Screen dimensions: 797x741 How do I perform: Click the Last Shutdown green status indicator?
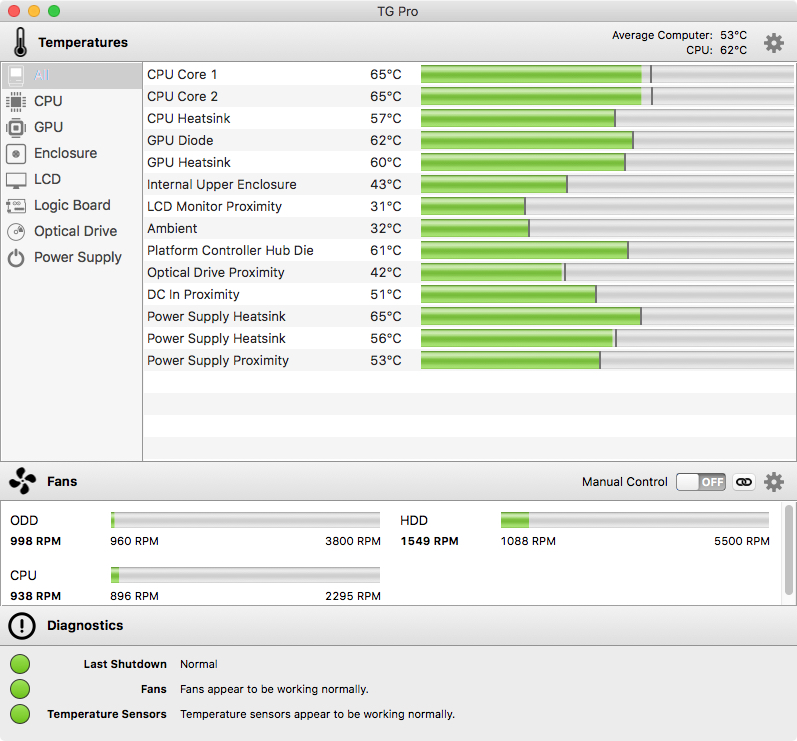[x=20, y=664]
